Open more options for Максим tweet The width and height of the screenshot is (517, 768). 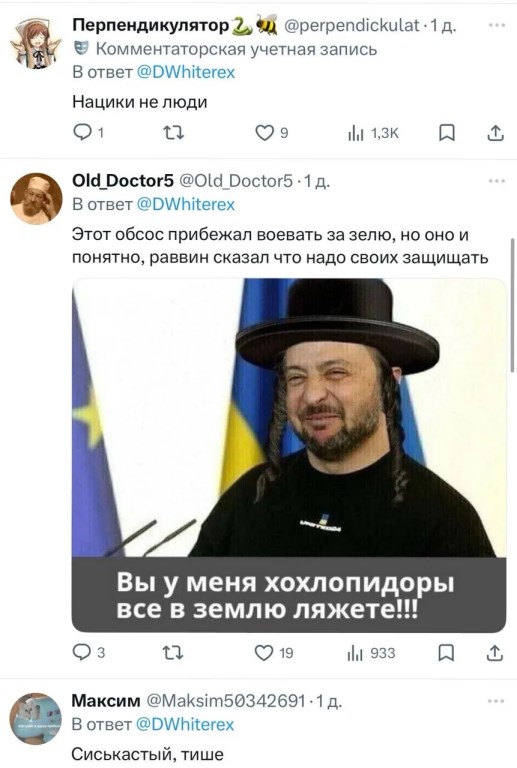[x=495, y=701]
